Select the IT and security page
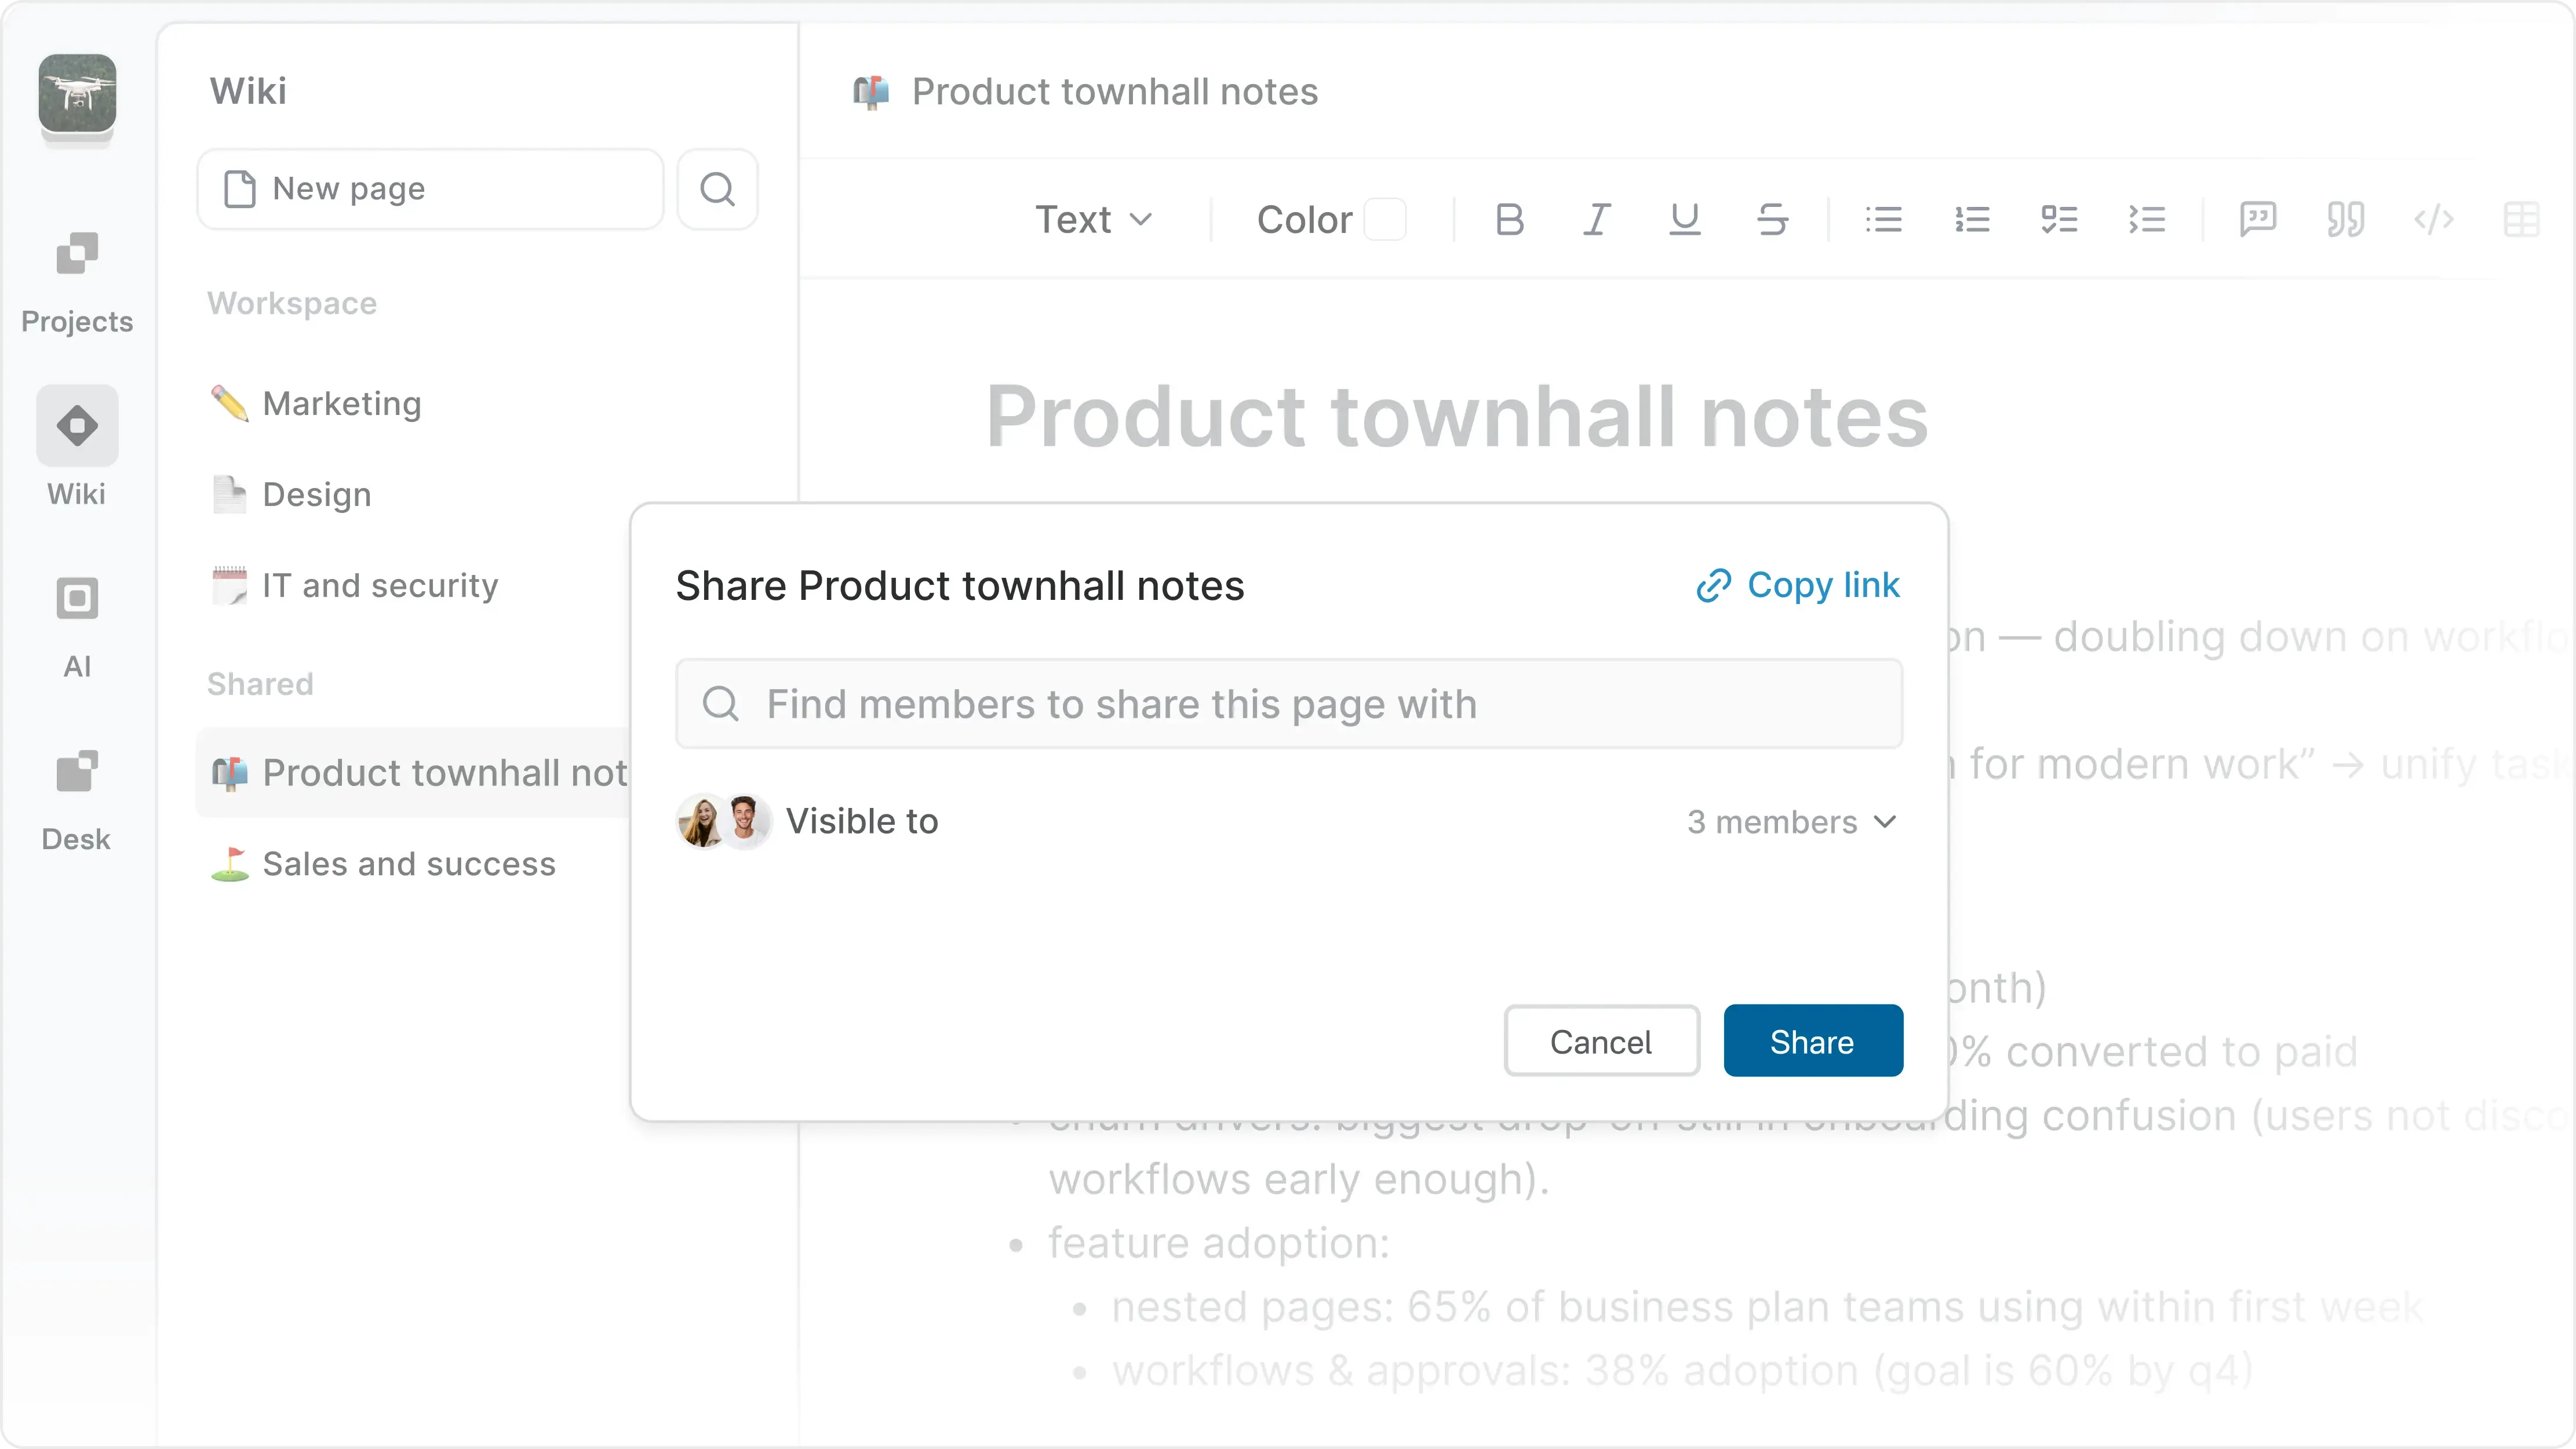The image size is (2576, 1449). click(380, 586)
